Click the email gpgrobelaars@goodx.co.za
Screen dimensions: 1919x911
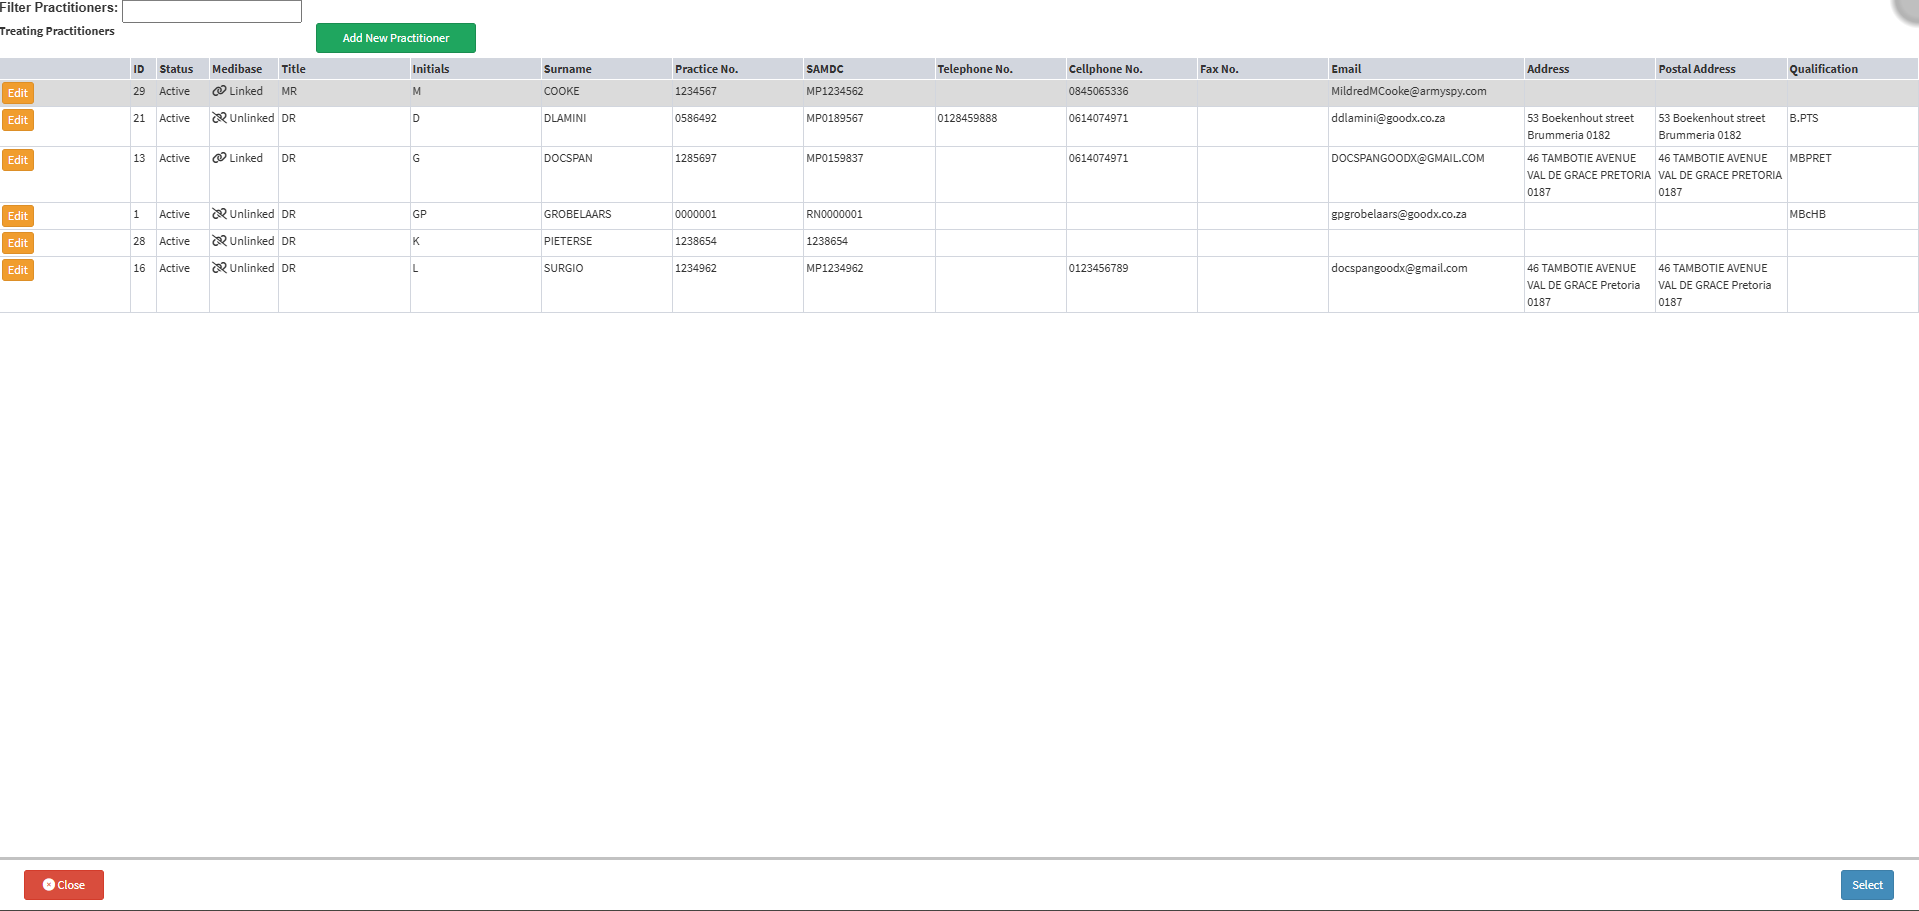click(1399, 214)
